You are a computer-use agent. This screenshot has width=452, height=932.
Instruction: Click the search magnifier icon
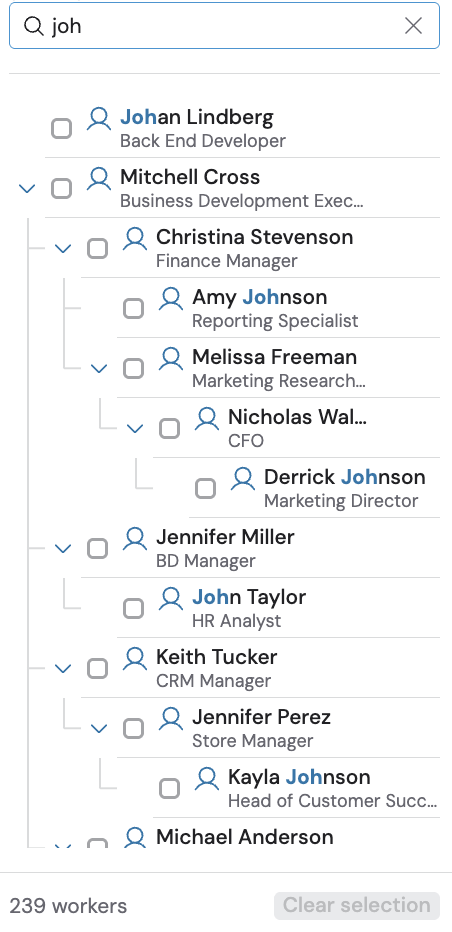tap(33, 26)
